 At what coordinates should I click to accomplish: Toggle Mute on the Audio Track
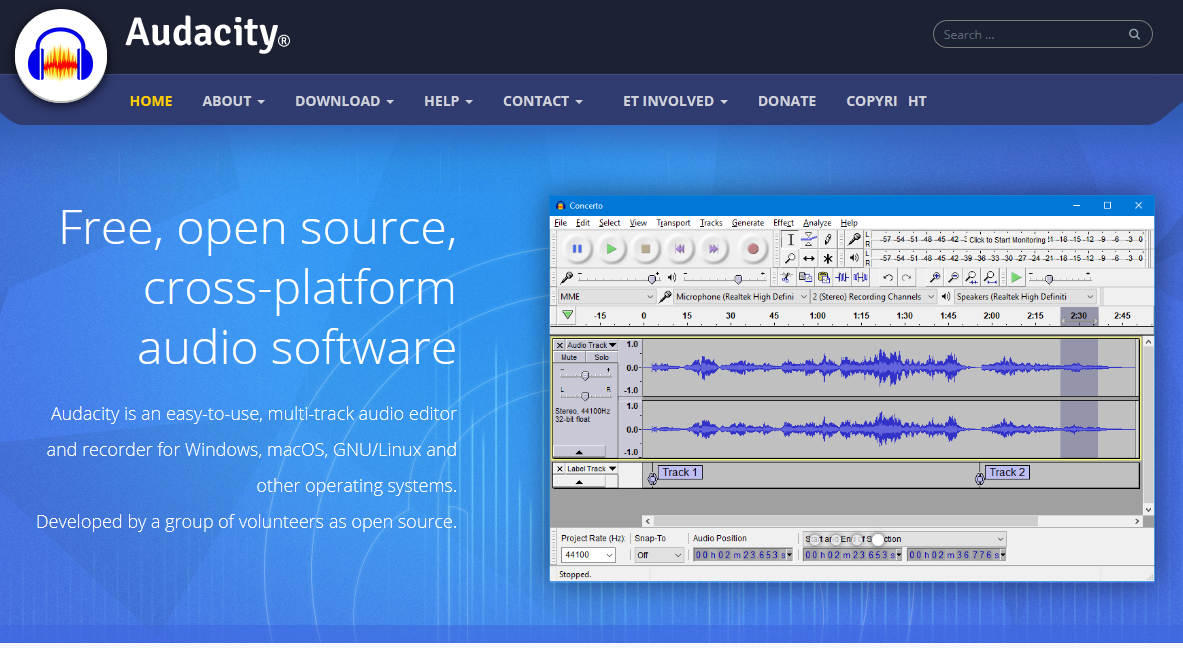pyautogui.click(x=569, y=357)
